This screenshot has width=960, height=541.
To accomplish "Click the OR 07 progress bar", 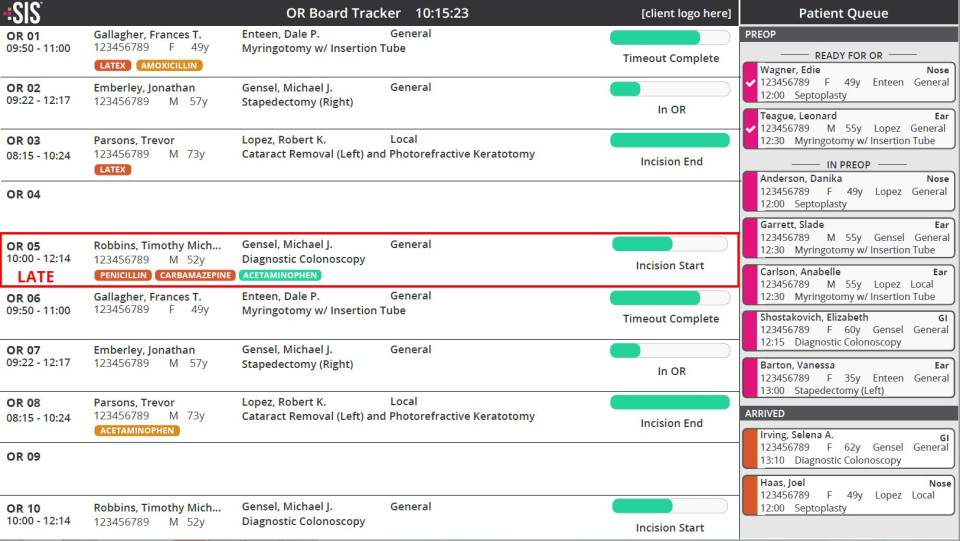I will (670, 351).
